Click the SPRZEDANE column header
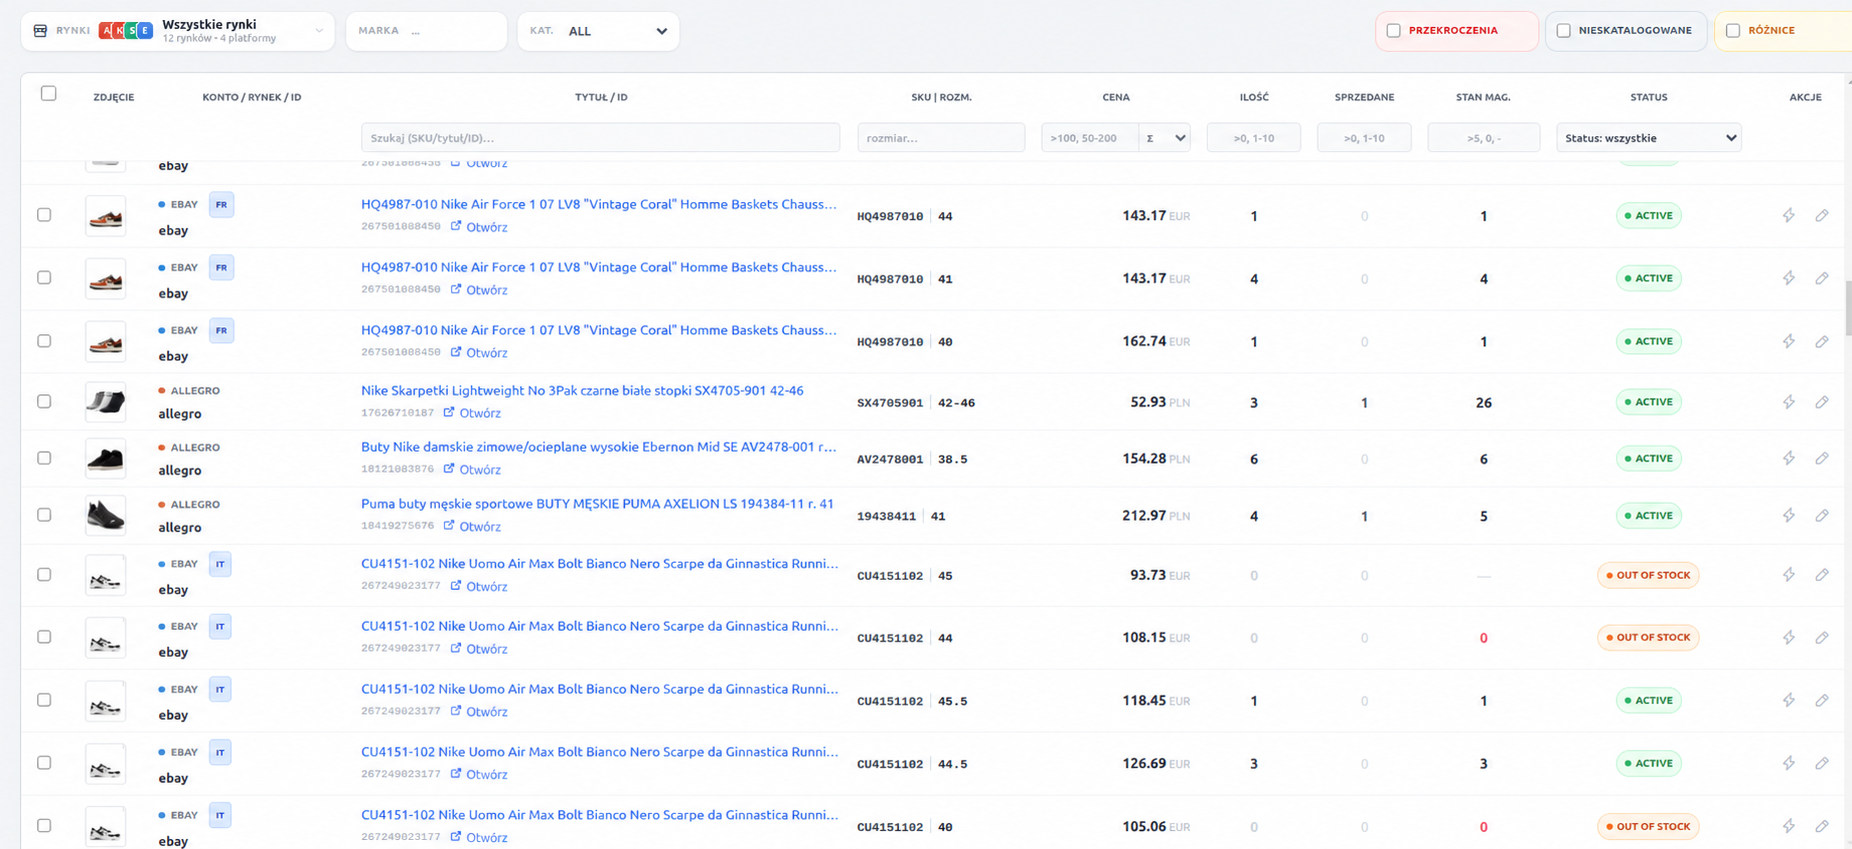Image resolution: width=1852 pixels, height=849 pixels. coord(1364,97)
